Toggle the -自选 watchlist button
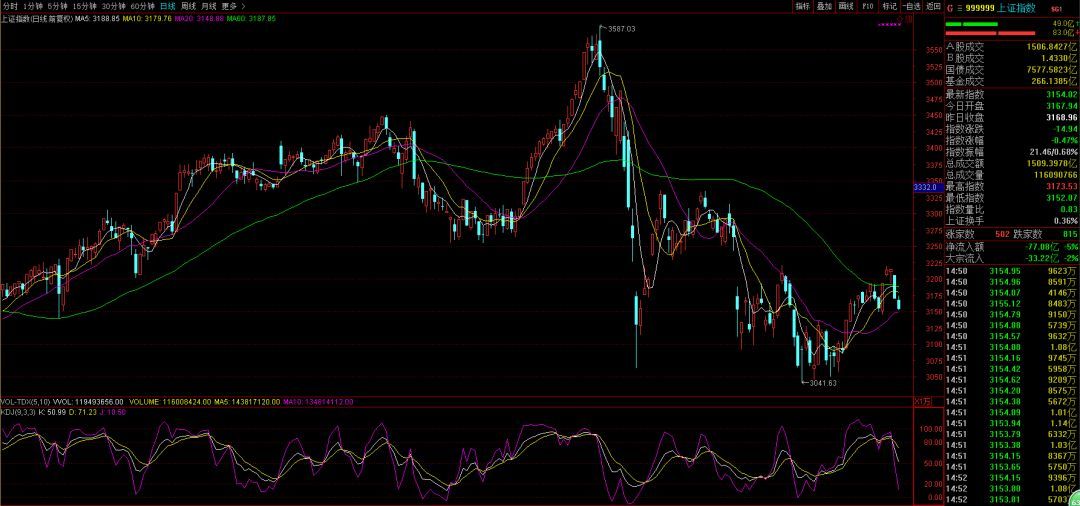This screenshot has width=1080, height=506. pos(911,6)
